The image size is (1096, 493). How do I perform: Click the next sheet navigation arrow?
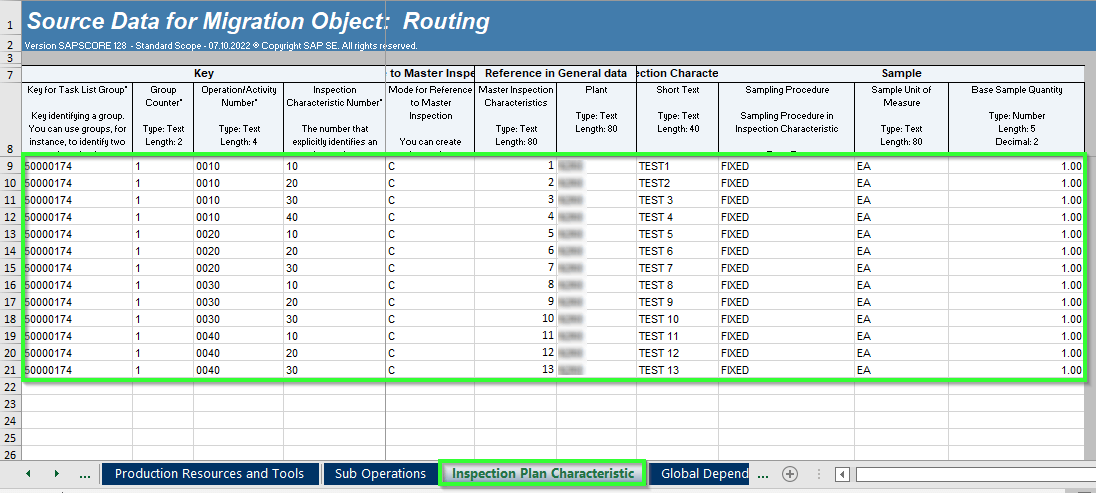pyautogui.click(x=56, y=474)
